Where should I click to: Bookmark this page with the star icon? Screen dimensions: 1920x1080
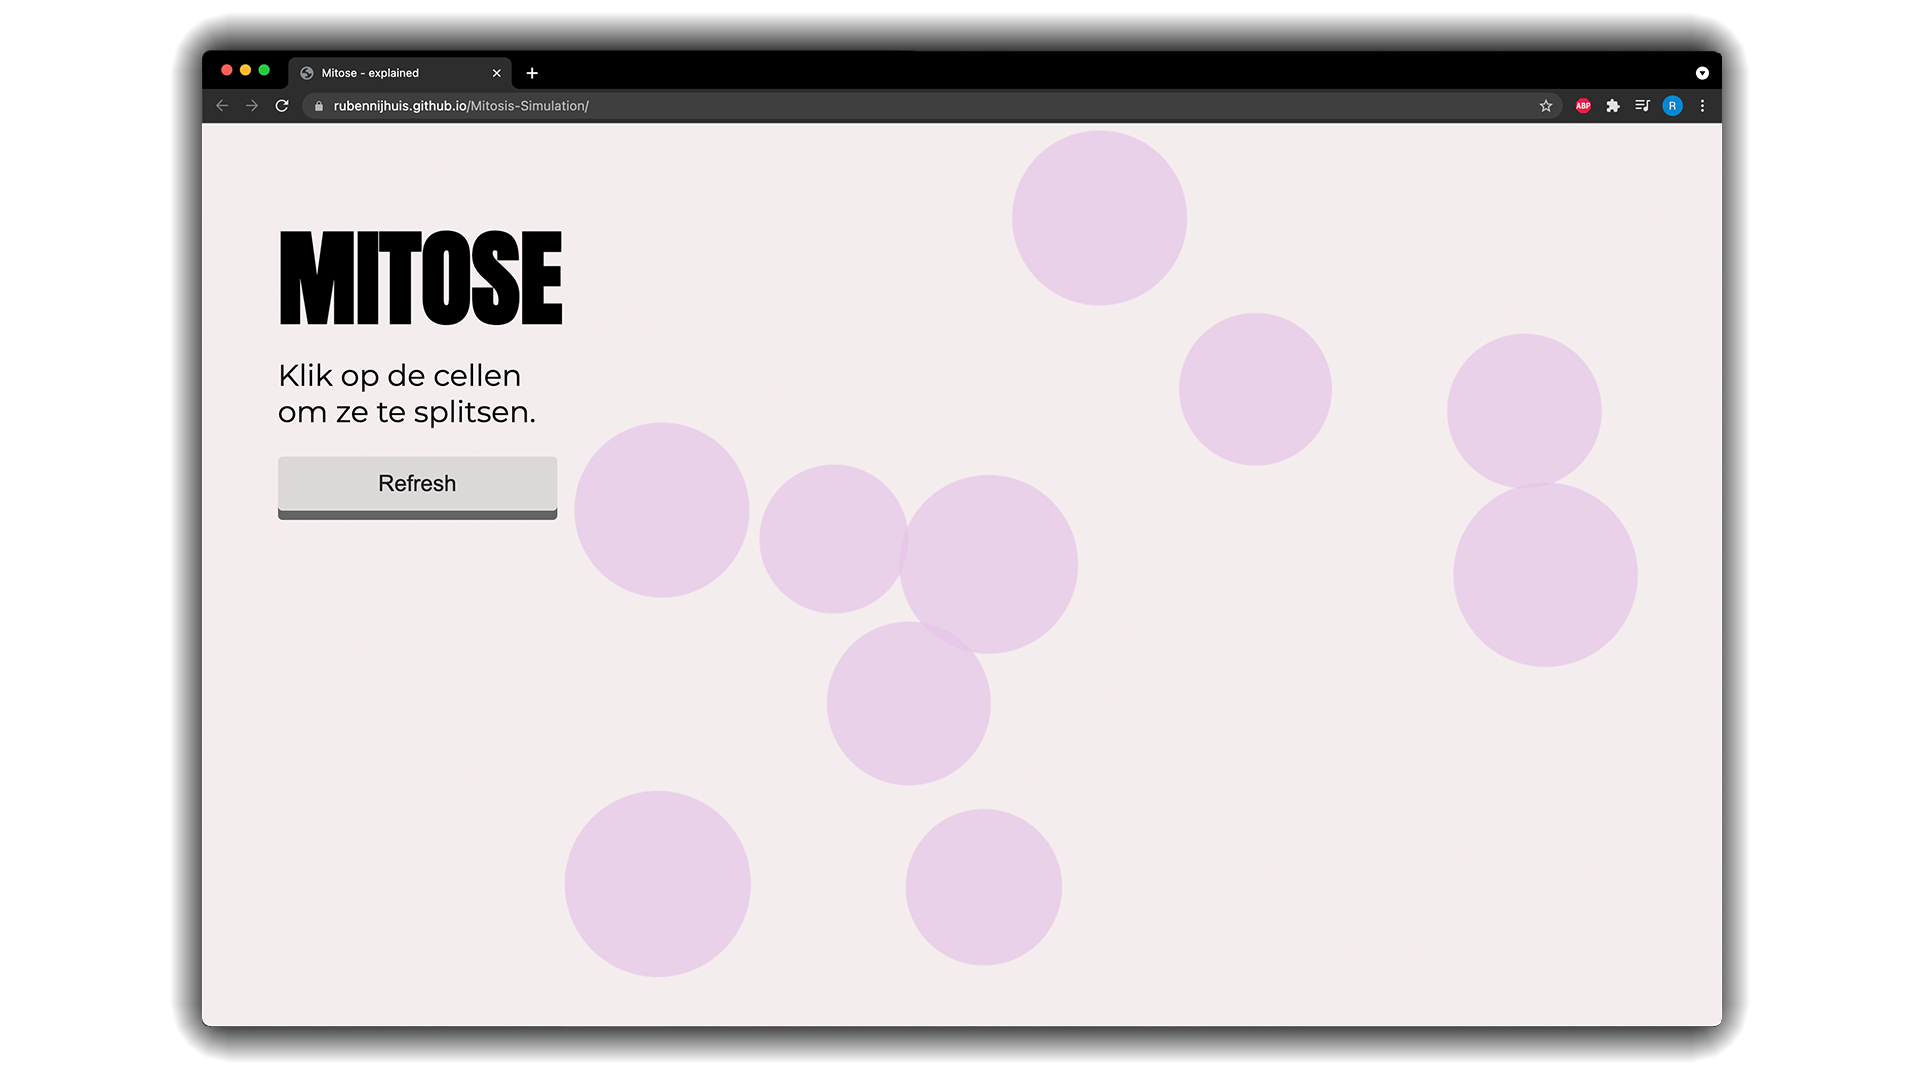pyautogui.click(x=1546, y=105)
